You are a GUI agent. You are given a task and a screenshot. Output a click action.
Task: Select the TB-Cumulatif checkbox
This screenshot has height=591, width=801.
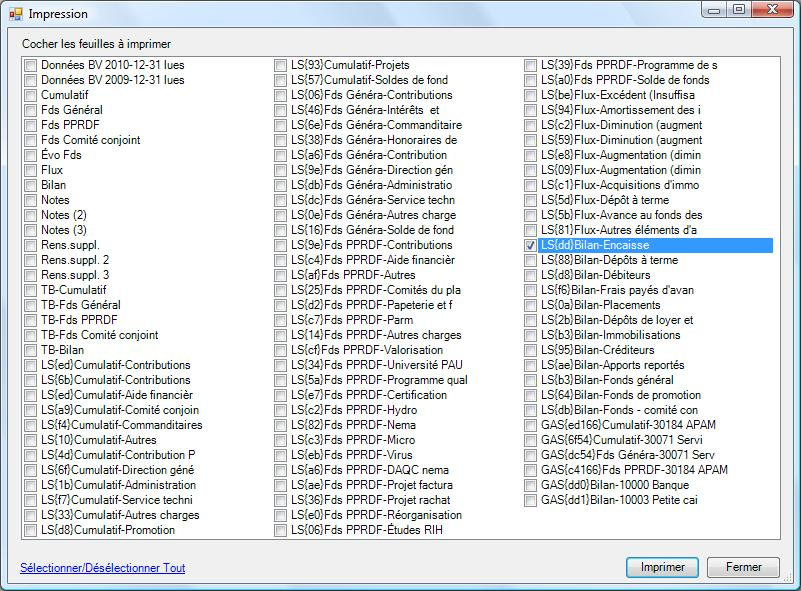[x=31, y=290]
